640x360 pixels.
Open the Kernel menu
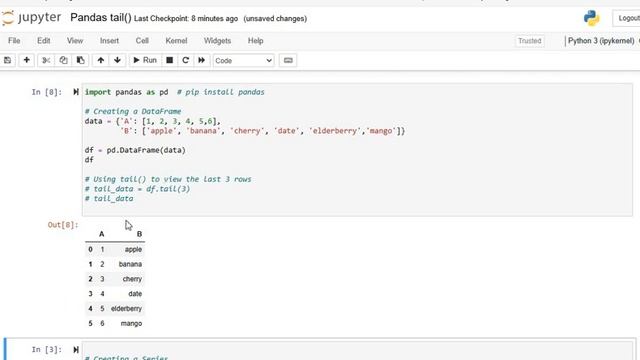[176, 41]
